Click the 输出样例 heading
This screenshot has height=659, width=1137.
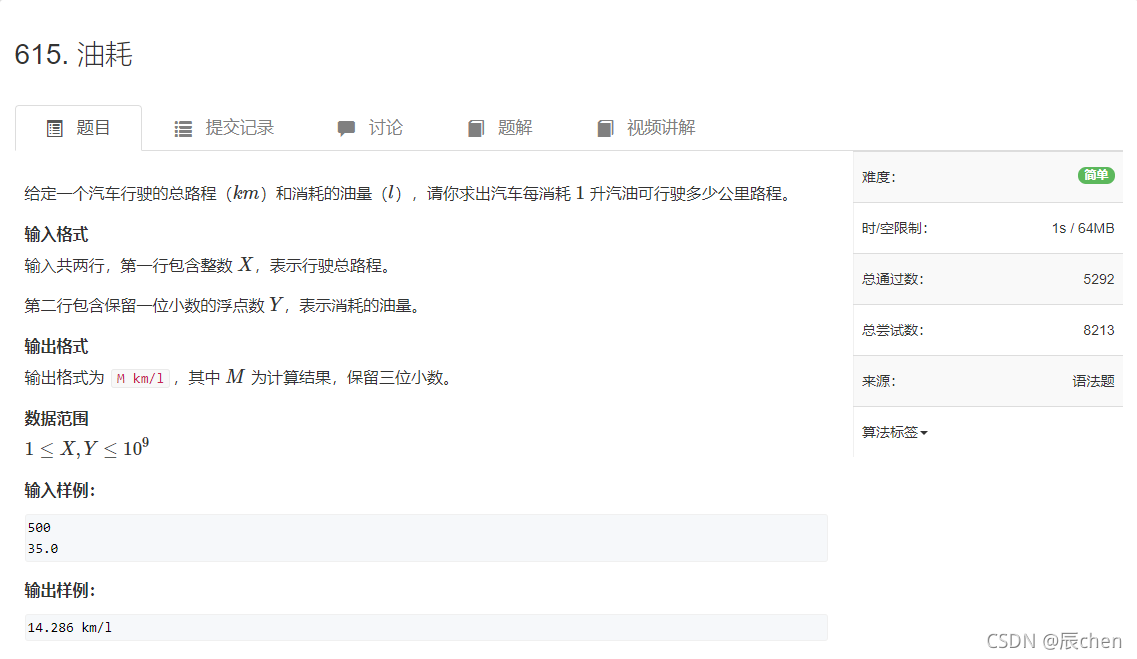(x=59, y=591)
